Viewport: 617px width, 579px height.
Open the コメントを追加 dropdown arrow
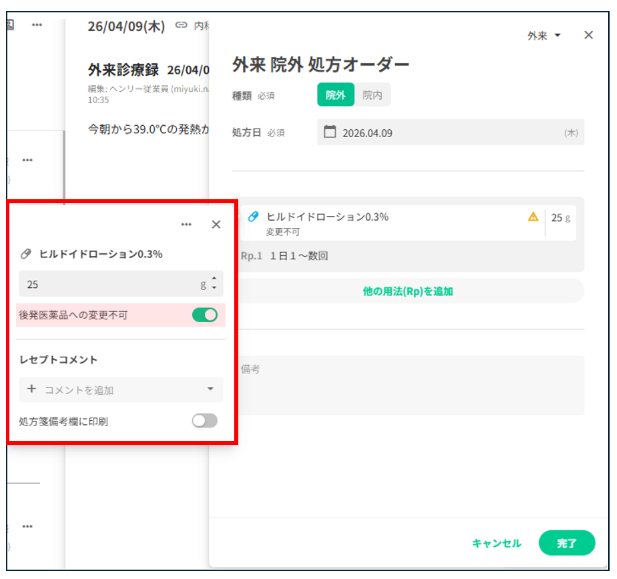click(x=211, y=389)
